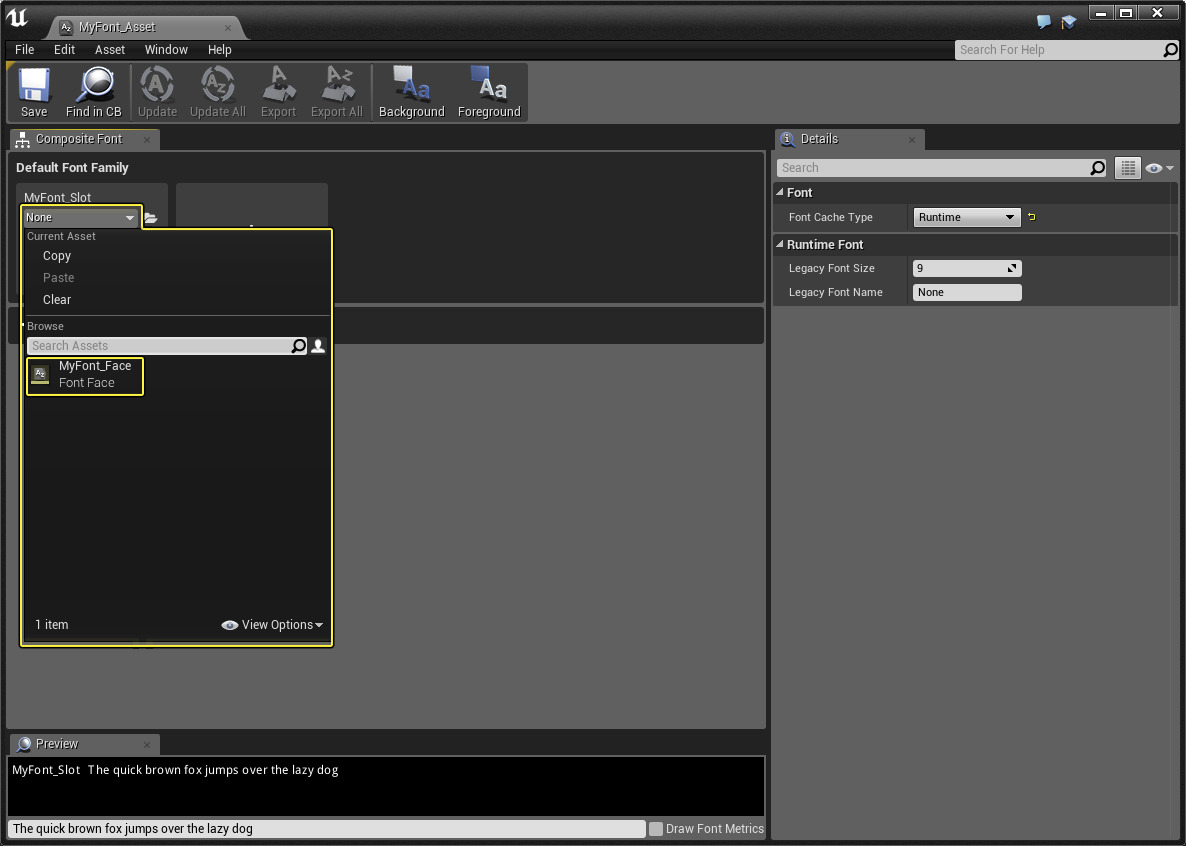The width and height of the screenshot is (1186, 846).
Task: Choose Clear from the Current Asset menu
Action: coord(57,300)
